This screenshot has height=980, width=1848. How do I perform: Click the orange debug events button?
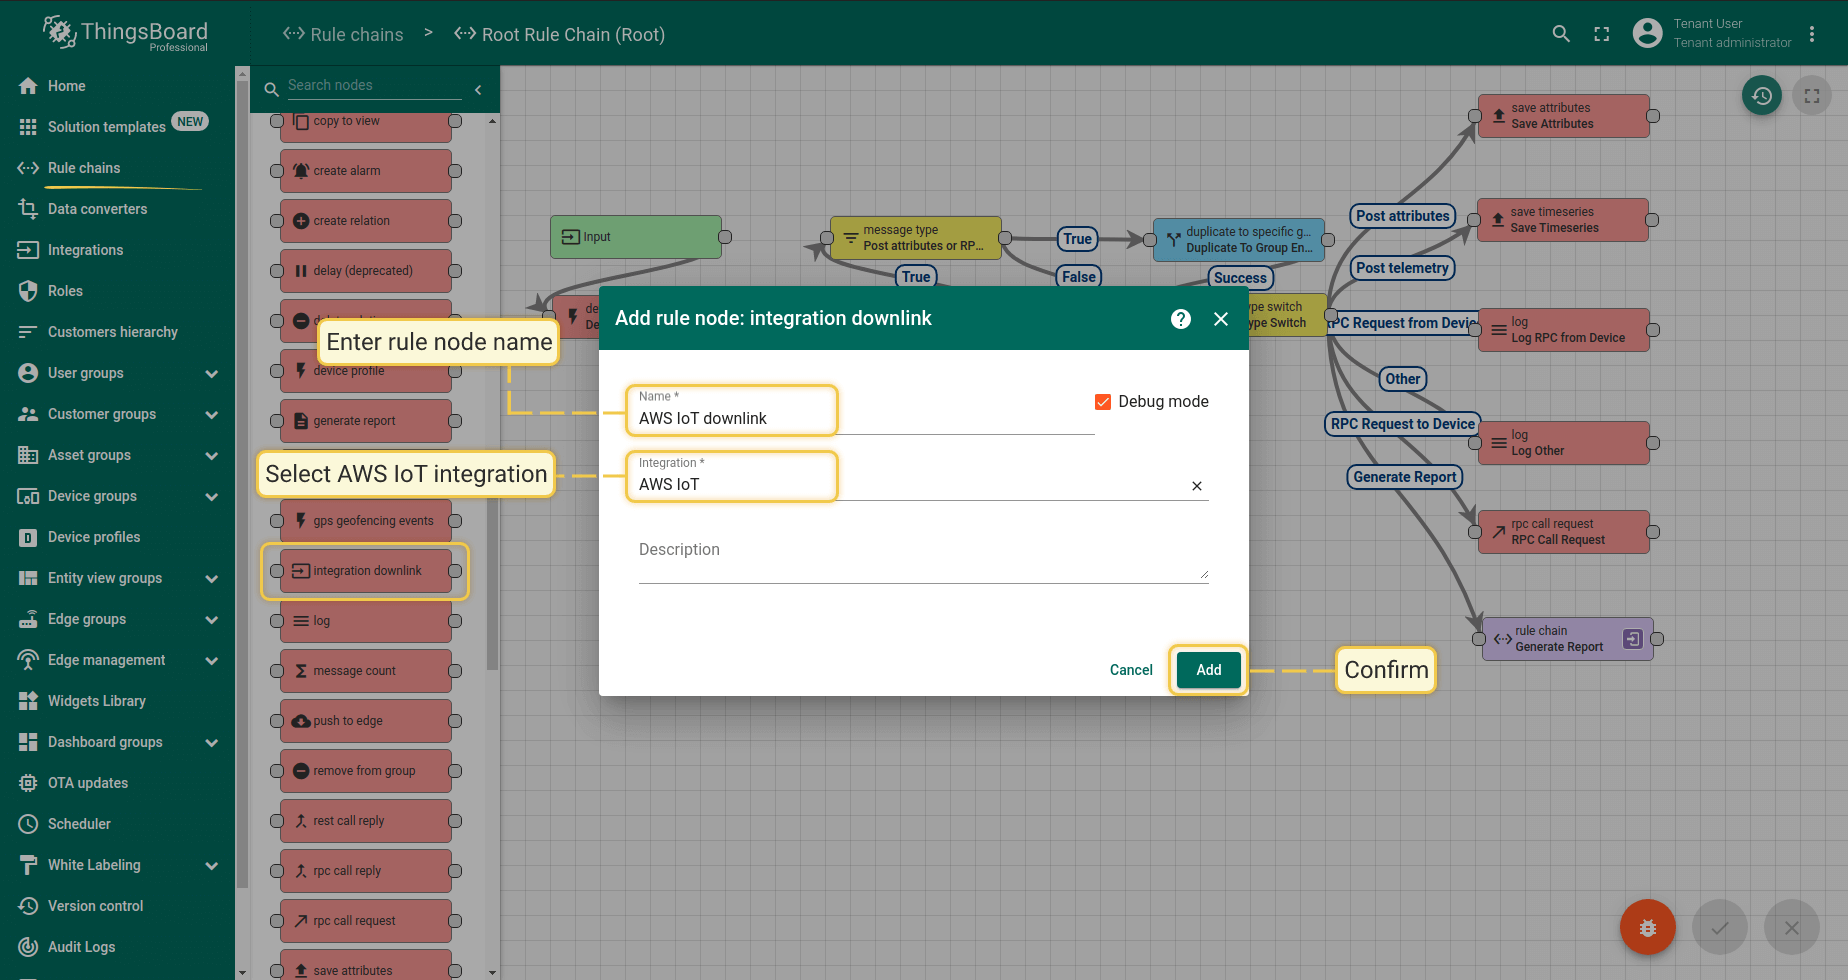(x=1647, y=928)
